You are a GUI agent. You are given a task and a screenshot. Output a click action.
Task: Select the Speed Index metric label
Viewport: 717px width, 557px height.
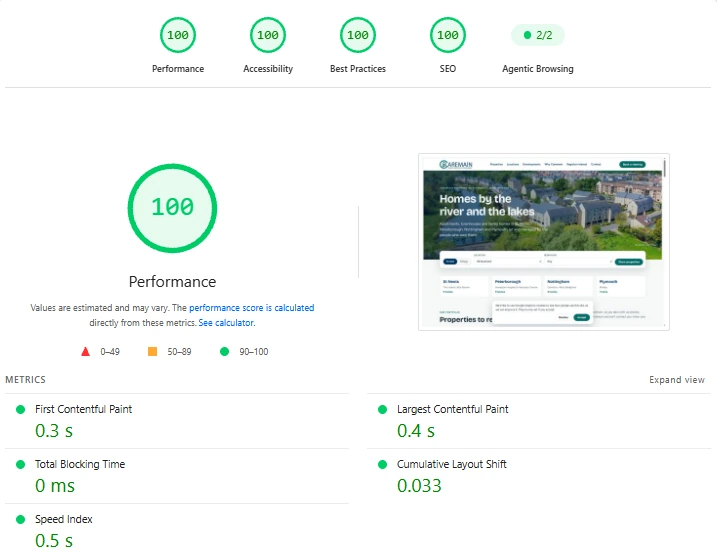click(64, 519)
